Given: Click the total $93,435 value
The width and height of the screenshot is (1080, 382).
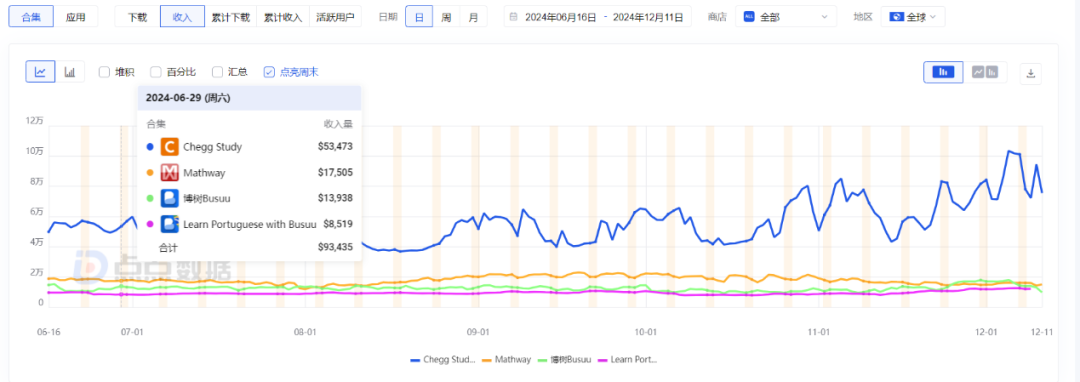Looking at the screenshot, I should coord(335,246).
